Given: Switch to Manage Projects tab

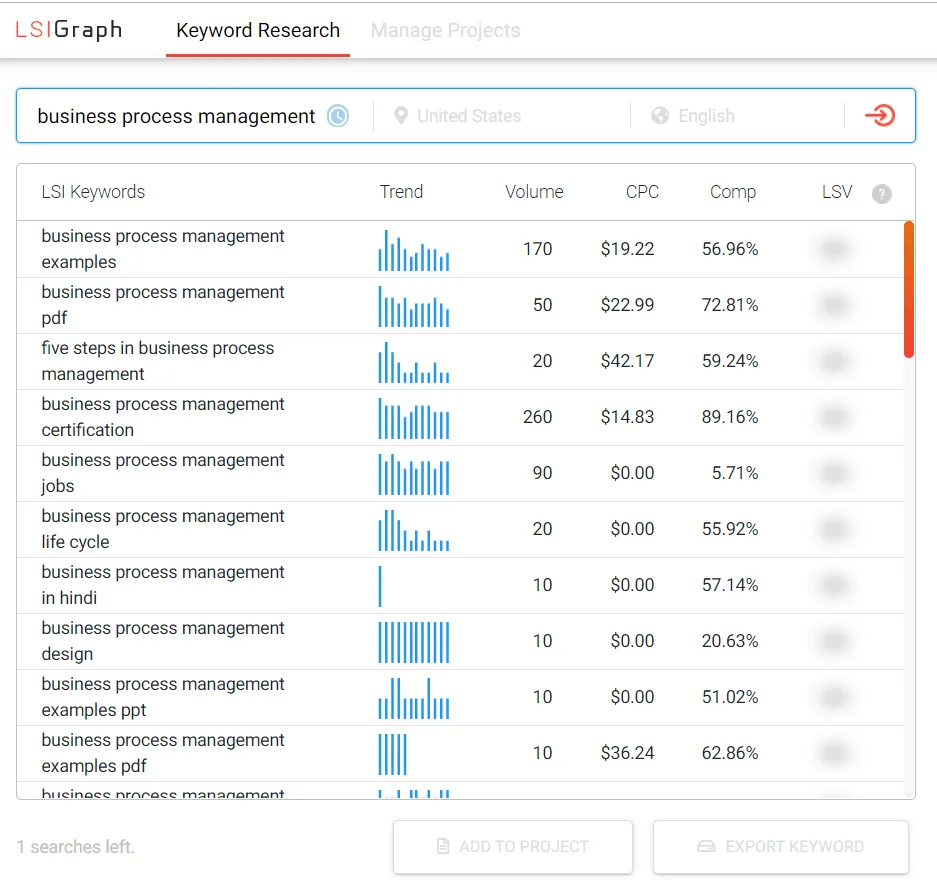Looking at the screenshot, I should coord(445,30).
